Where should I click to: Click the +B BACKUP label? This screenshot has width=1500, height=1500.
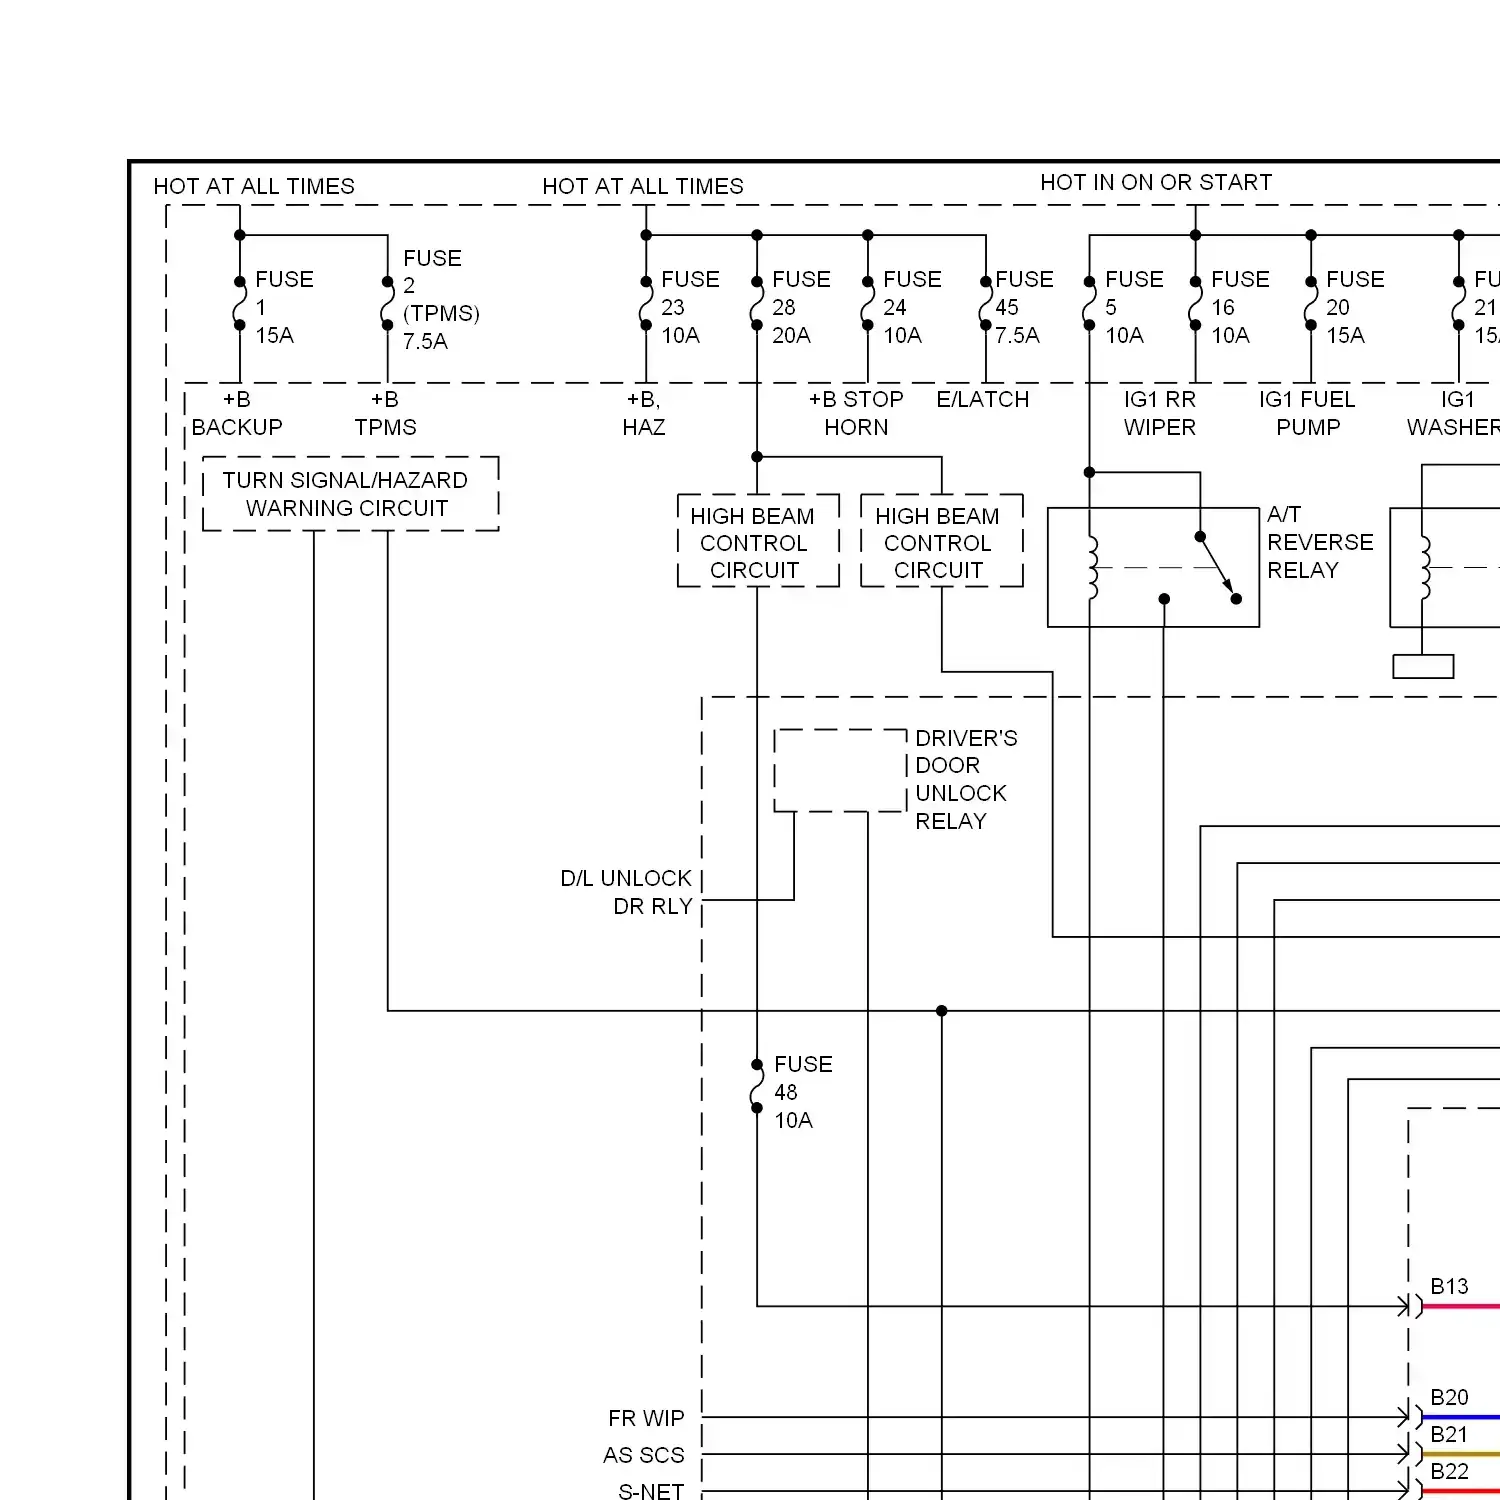coord(237,413)
